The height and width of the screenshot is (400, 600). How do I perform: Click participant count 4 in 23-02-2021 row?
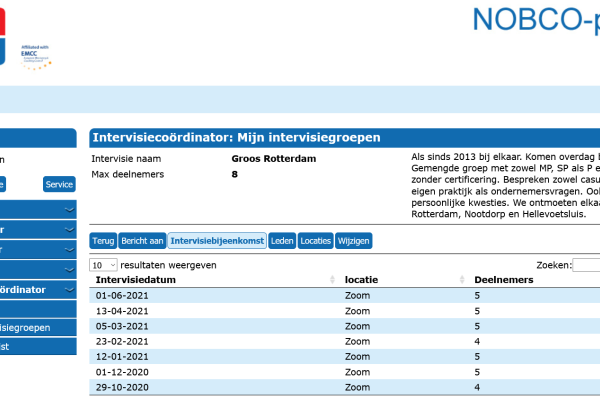click(x=477, y=341)
